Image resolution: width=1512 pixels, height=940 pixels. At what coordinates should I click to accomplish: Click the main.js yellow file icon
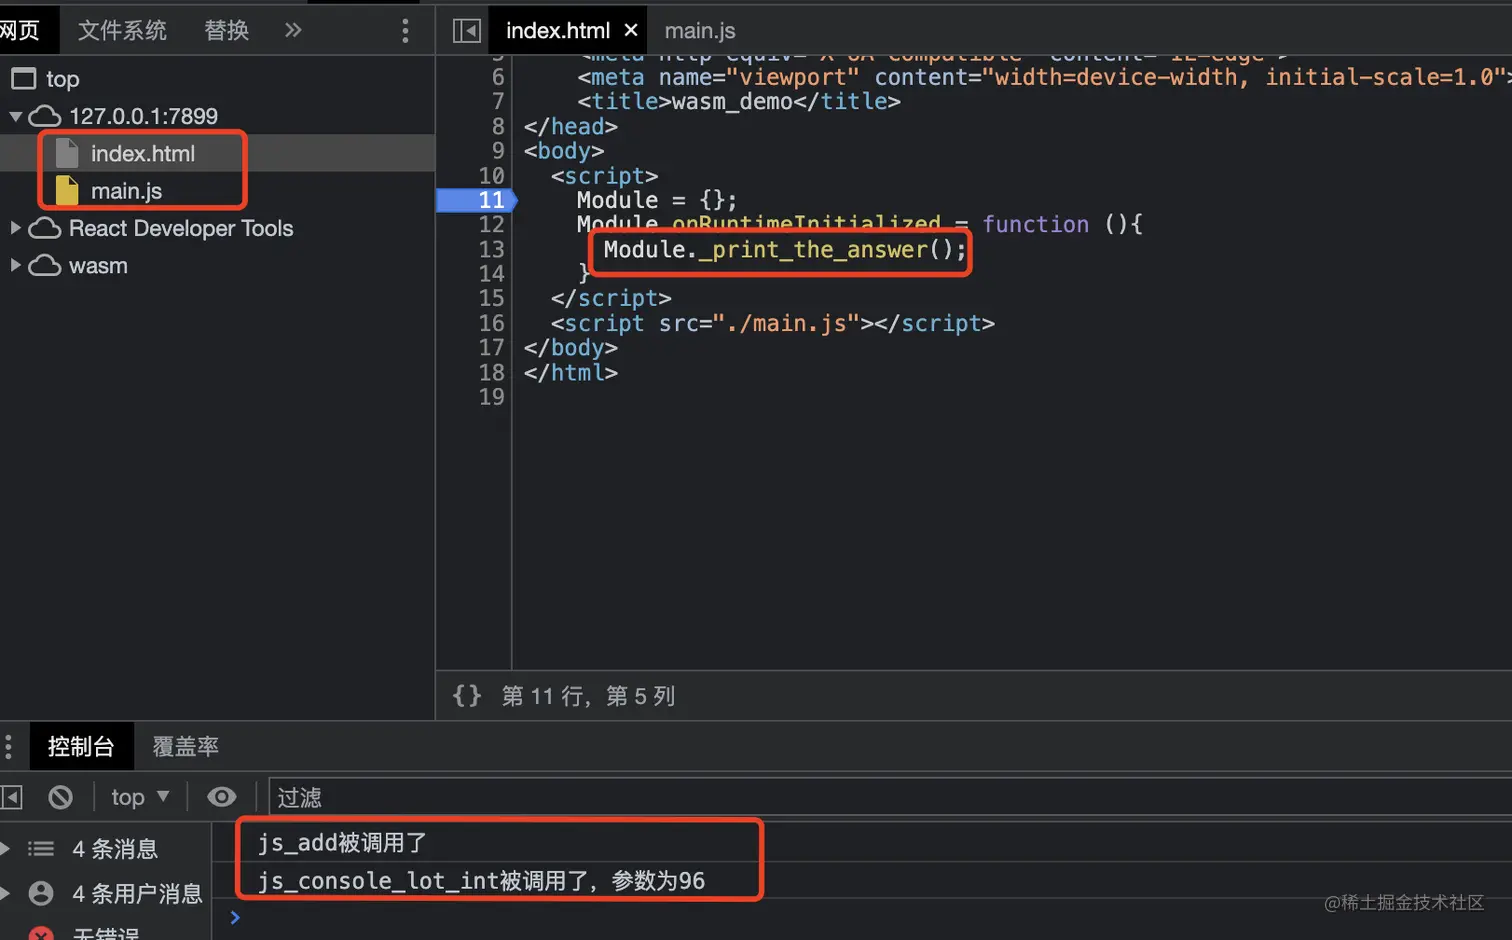point(67,190)
